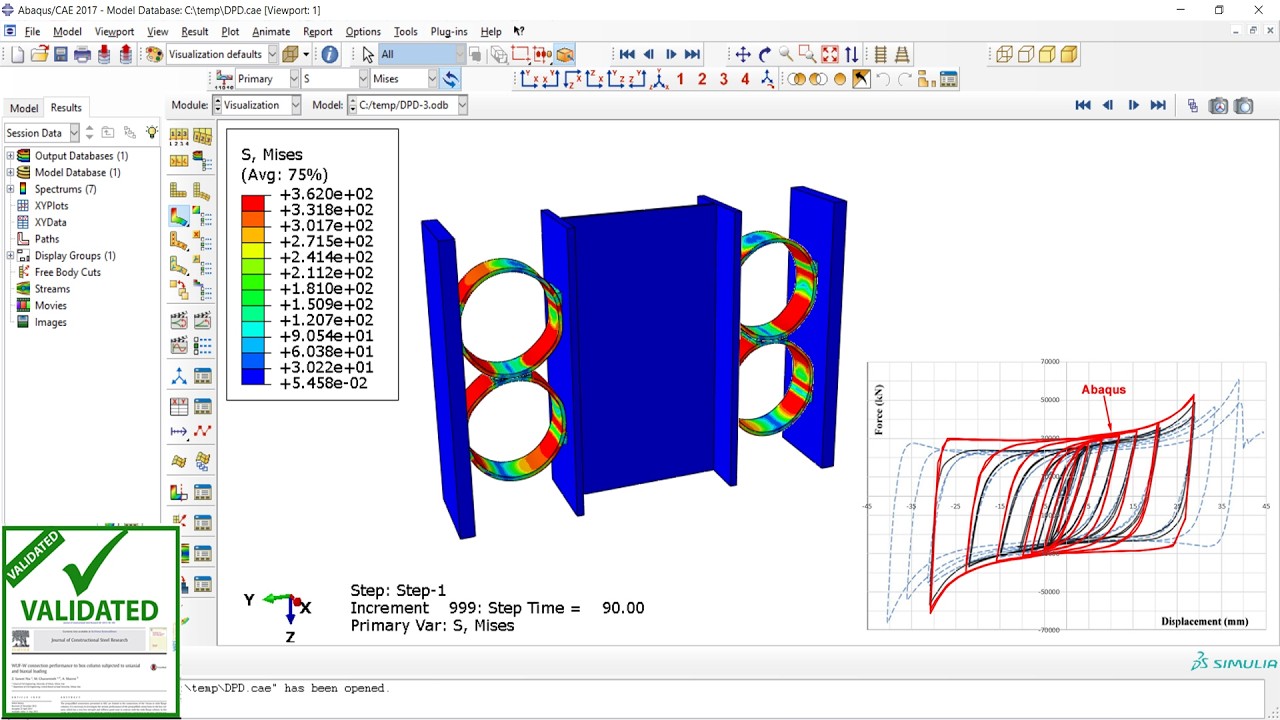
Task: Select Movies in the results tree
Action: click(50, 306)
